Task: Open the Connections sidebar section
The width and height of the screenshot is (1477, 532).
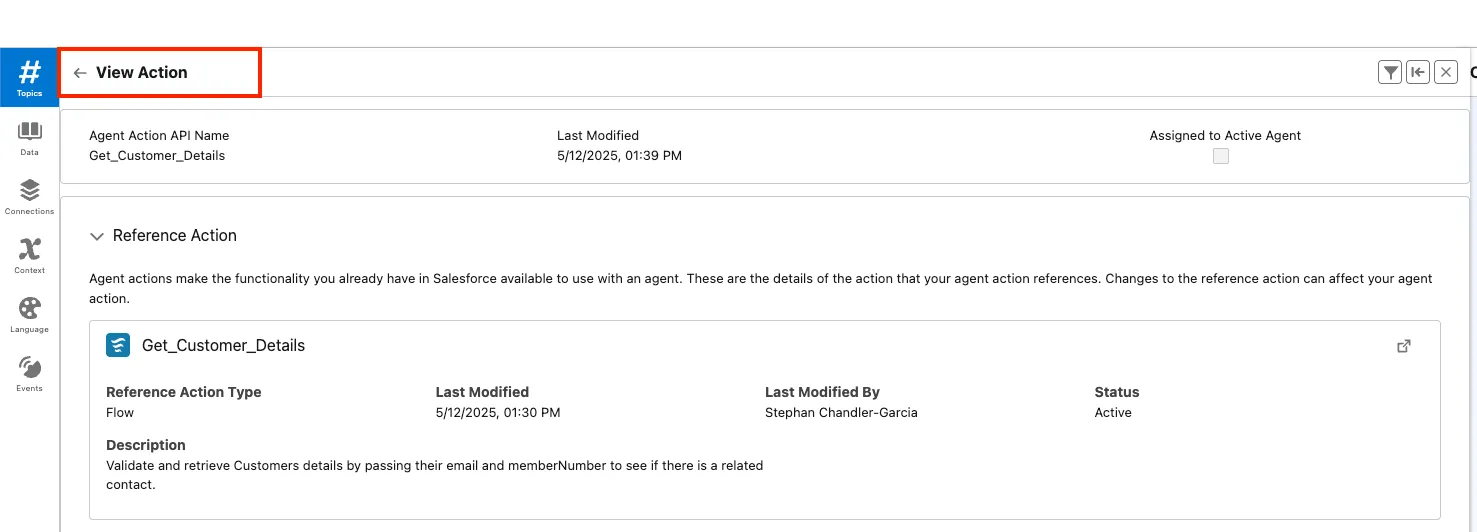Action: [29, 196]
